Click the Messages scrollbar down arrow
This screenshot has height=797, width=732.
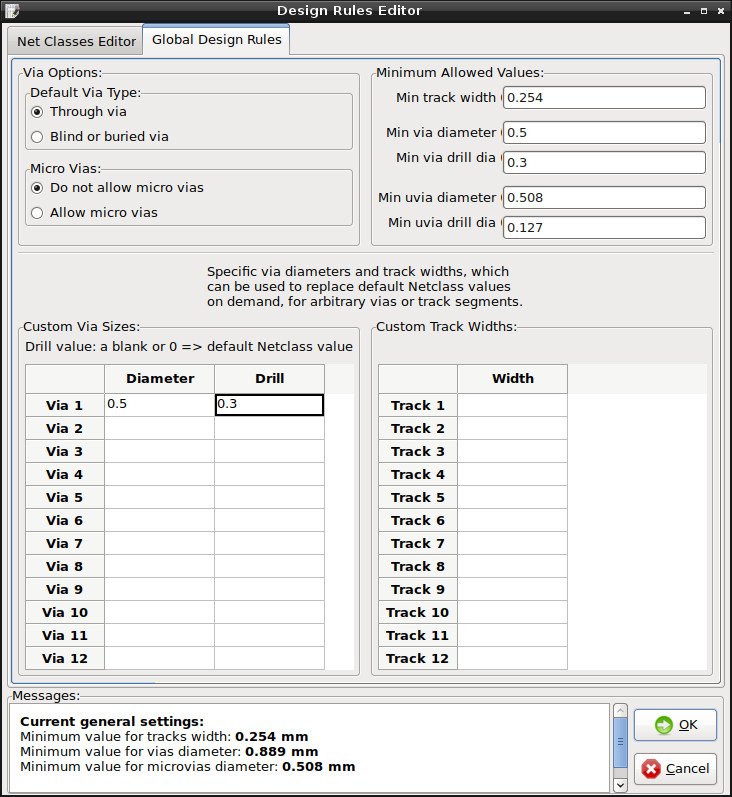(620, 785)
